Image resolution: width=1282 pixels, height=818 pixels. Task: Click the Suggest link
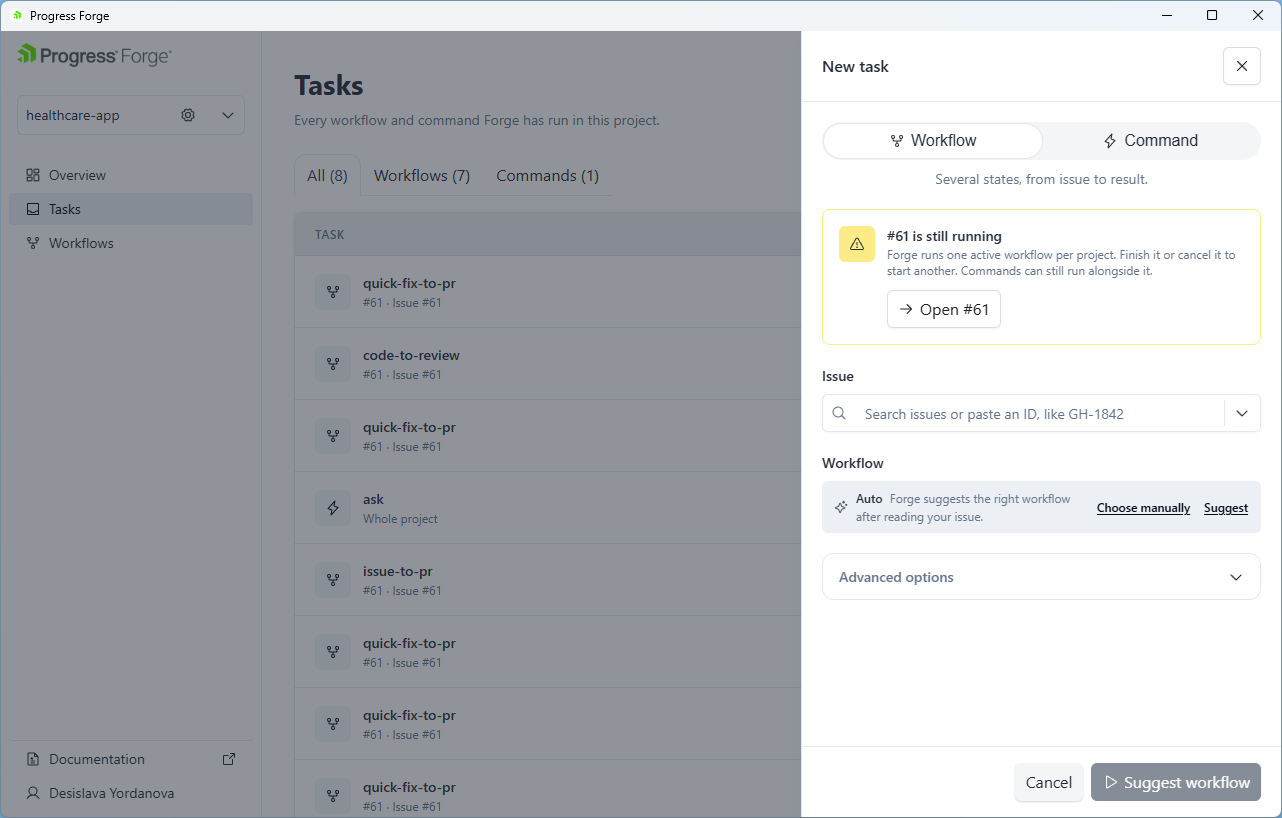coord(1226,508)
